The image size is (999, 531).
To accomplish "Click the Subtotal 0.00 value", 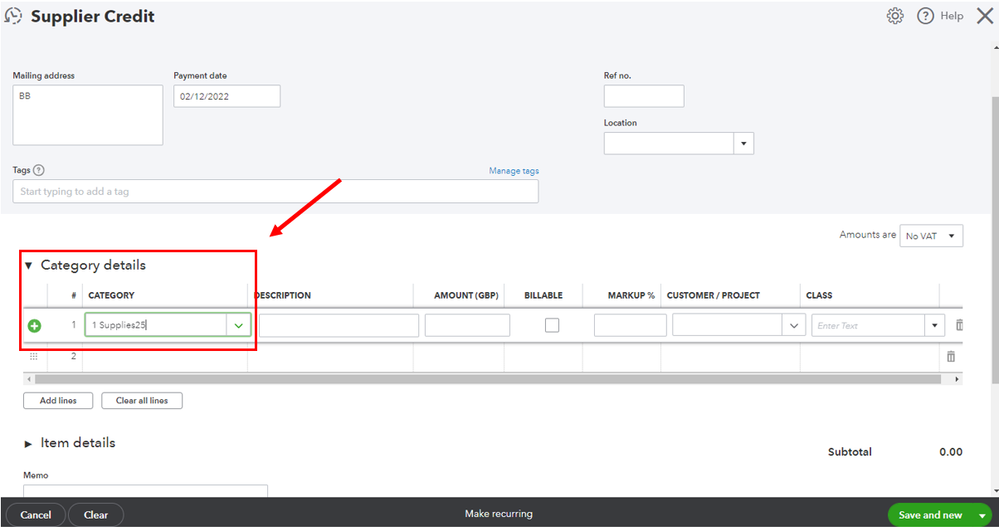I will pyautogui.click(x=951, y=452).
